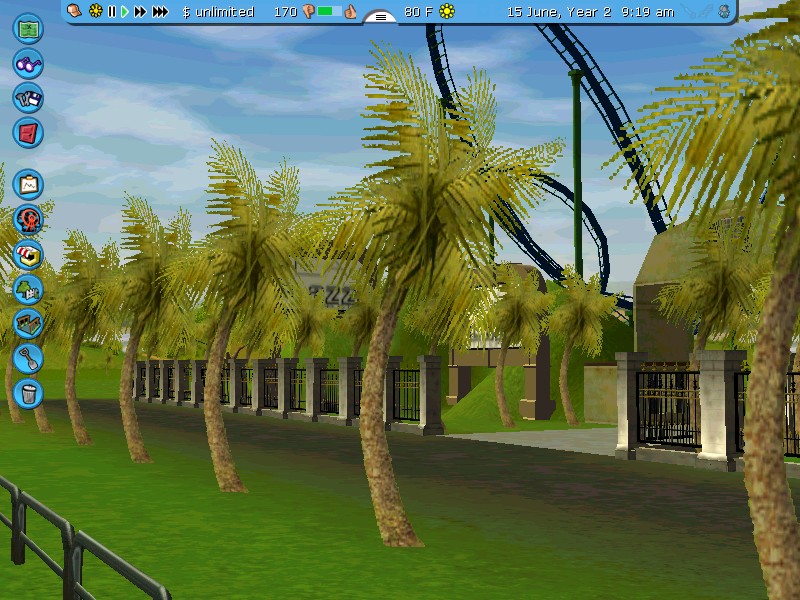The image size is (800, 600).
Task: Click the 9:19 am clock
Action: (x=648, y=12)
